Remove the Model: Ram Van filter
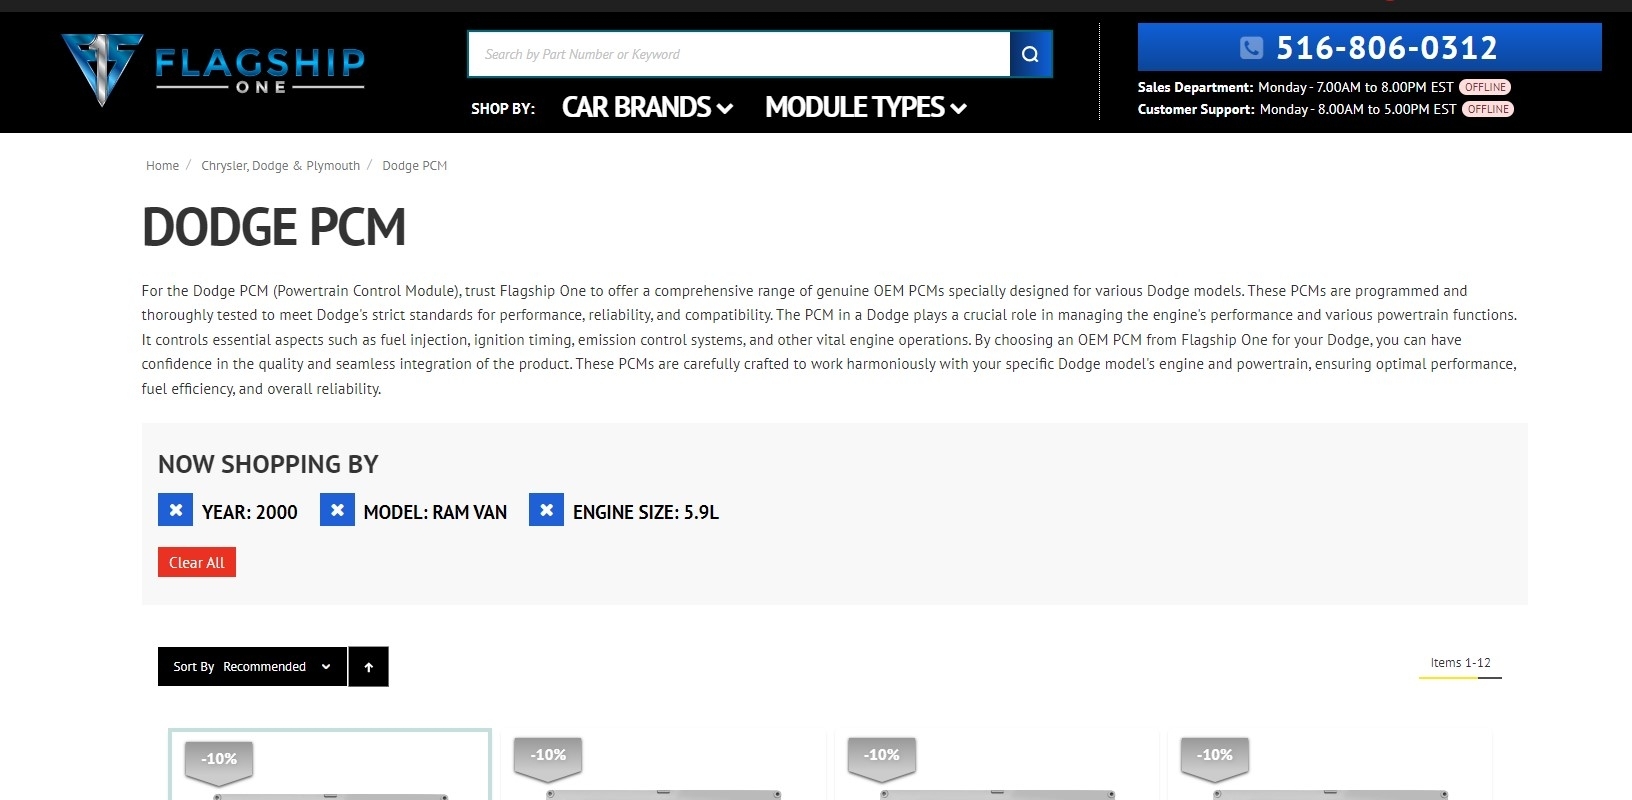The width and height of the screenshot is (1632, 800). coord(337,510)
